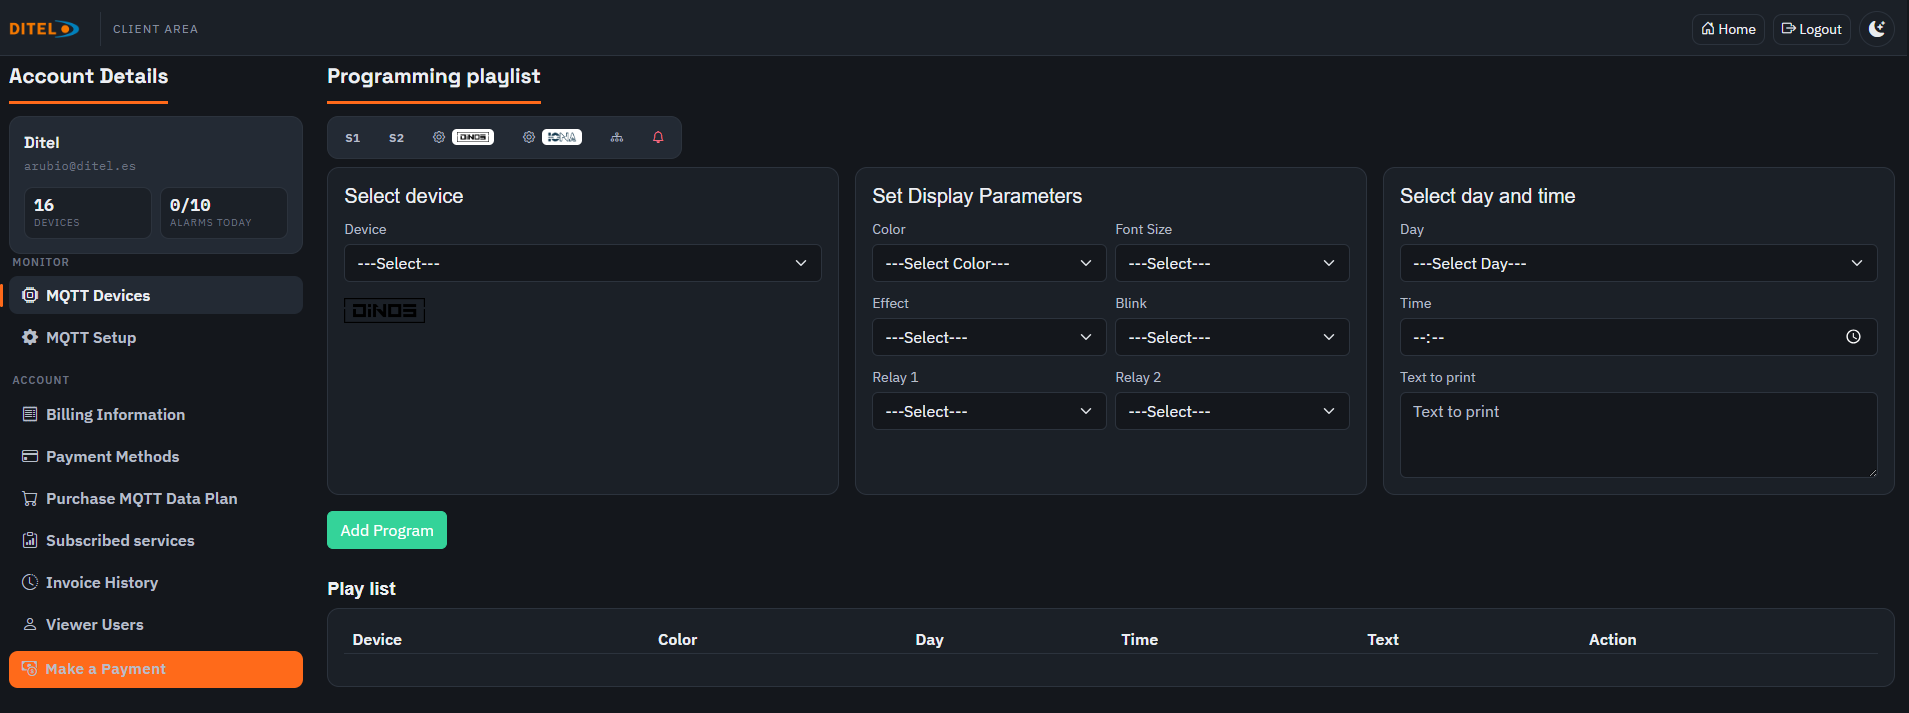This screenshot has height=713, width=1909.
Task: Click the Subscribed services icon
Action: [x=30, y=540]
